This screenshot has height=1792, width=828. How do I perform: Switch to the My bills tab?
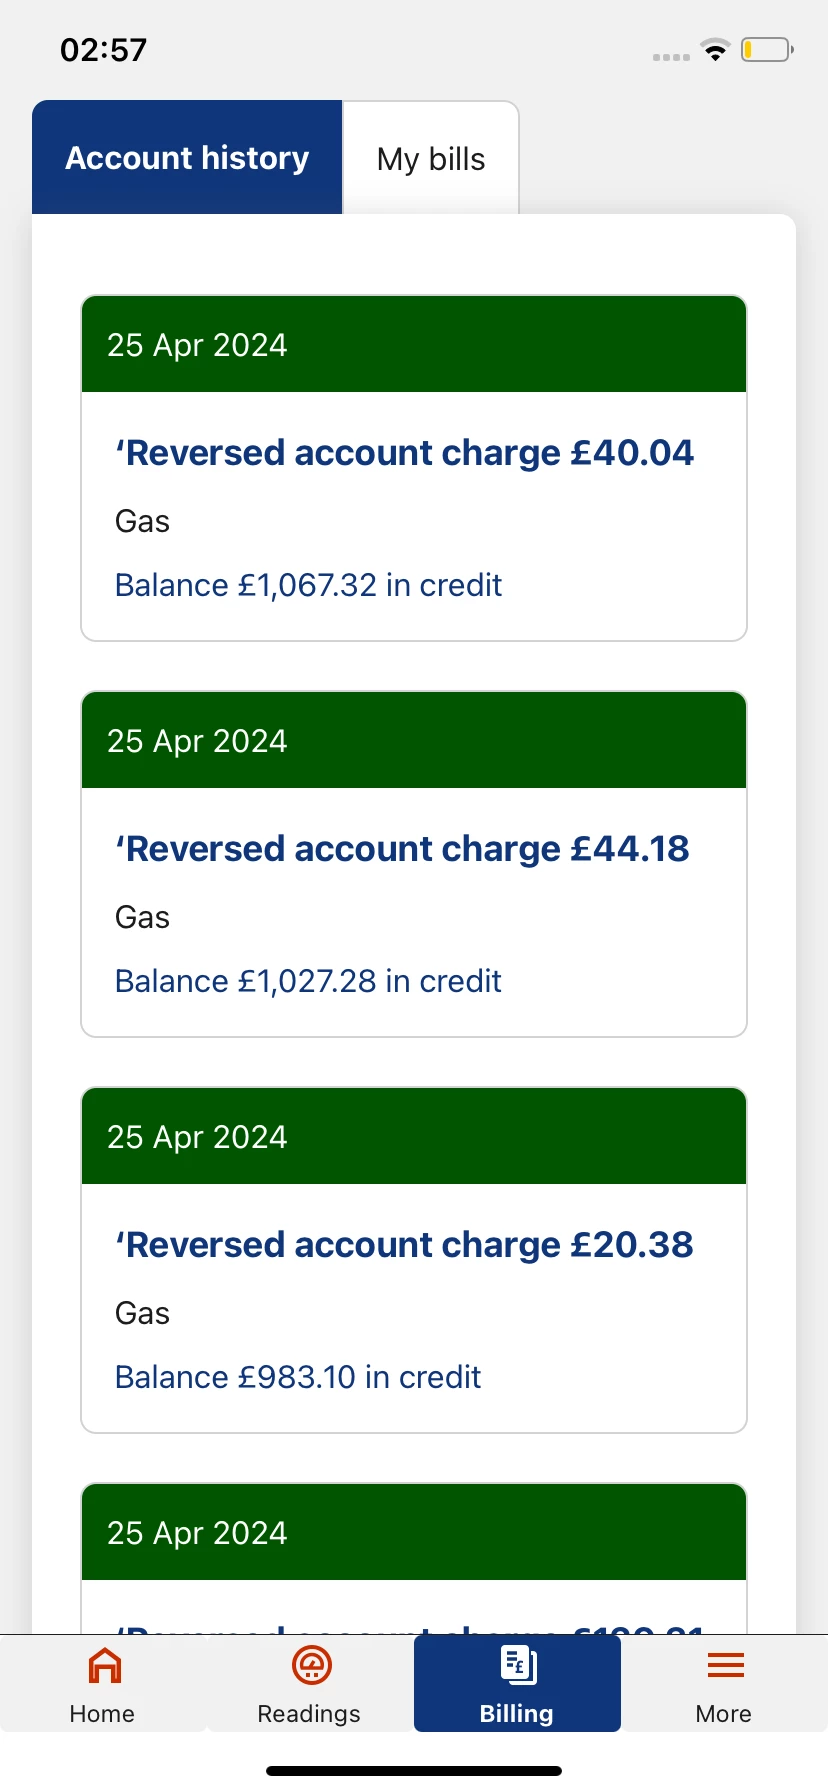click(x=431, y=159)
